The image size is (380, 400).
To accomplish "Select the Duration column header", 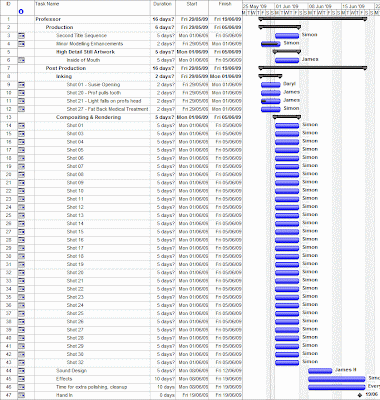I will tap(163, 8).
